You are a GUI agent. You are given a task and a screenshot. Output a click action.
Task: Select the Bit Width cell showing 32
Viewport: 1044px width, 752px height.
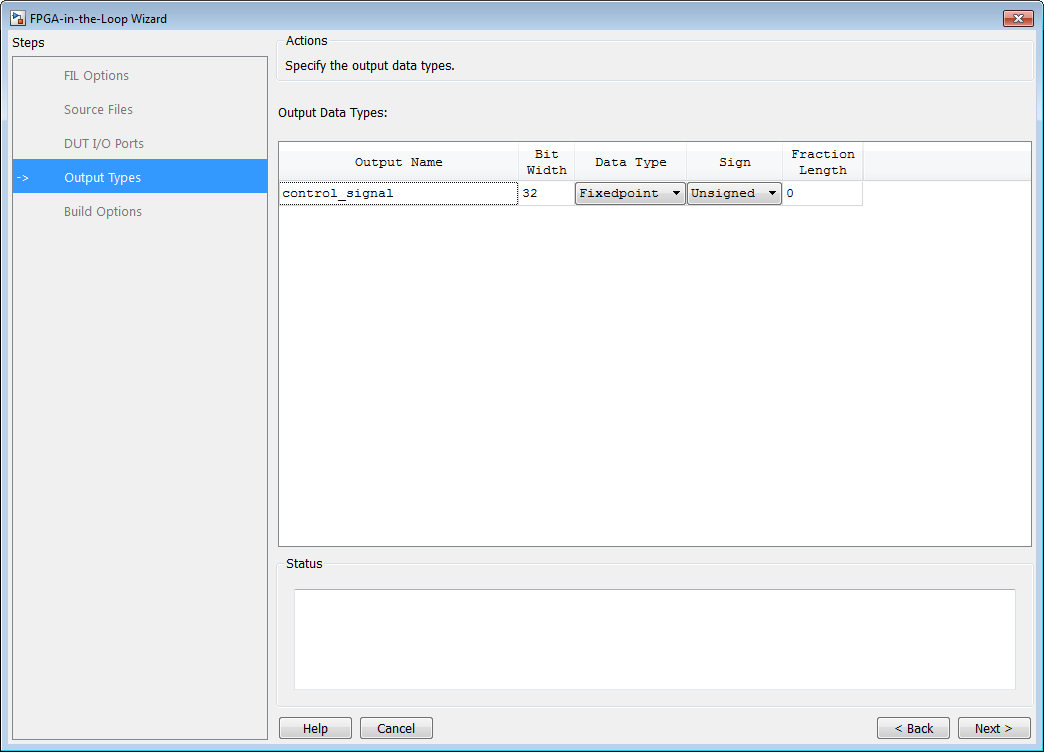point(546,194)
